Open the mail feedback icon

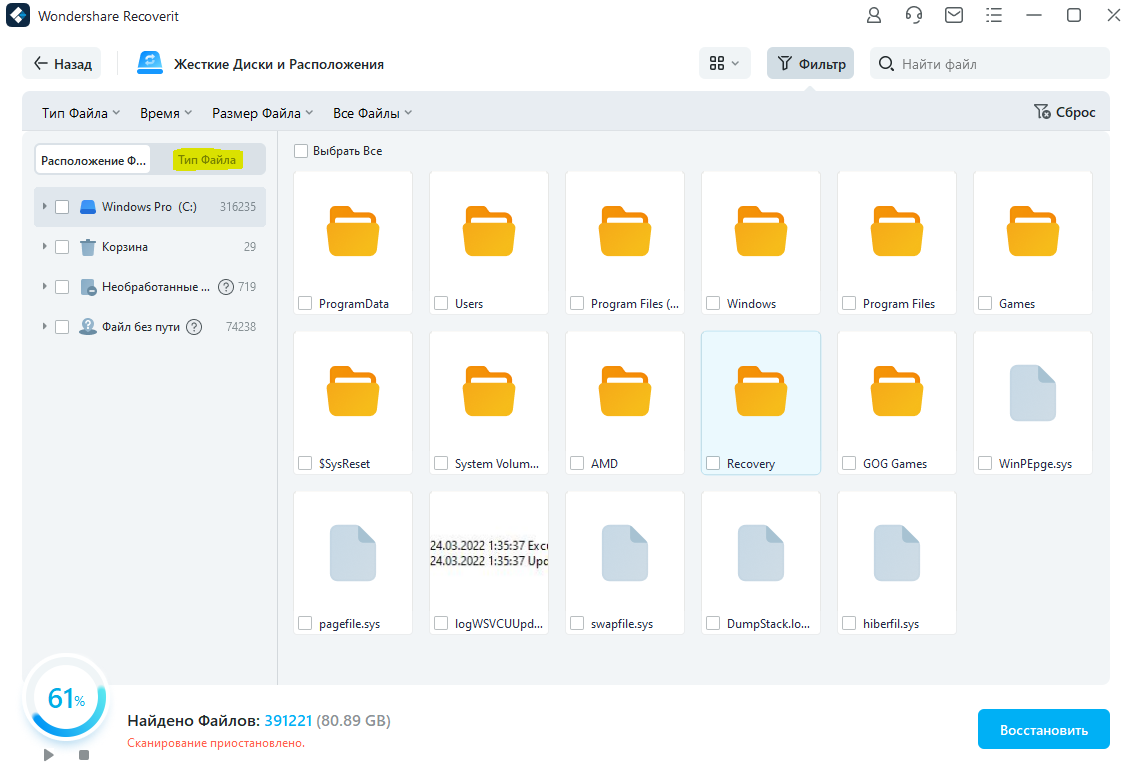954,15
